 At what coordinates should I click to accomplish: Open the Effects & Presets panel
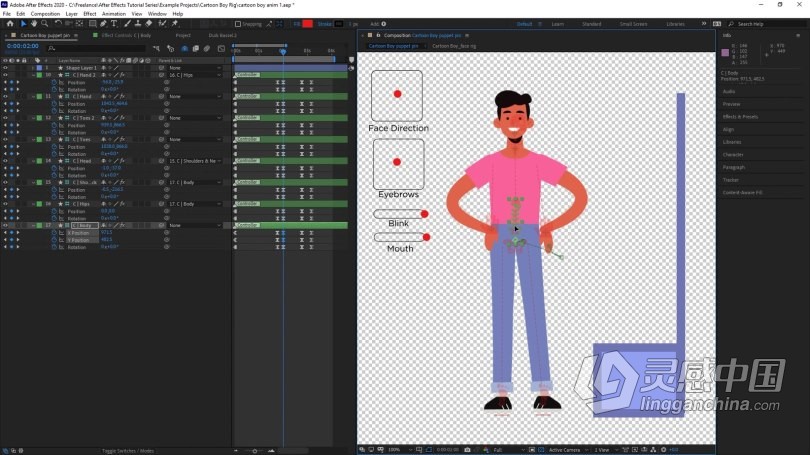(740, 117)
